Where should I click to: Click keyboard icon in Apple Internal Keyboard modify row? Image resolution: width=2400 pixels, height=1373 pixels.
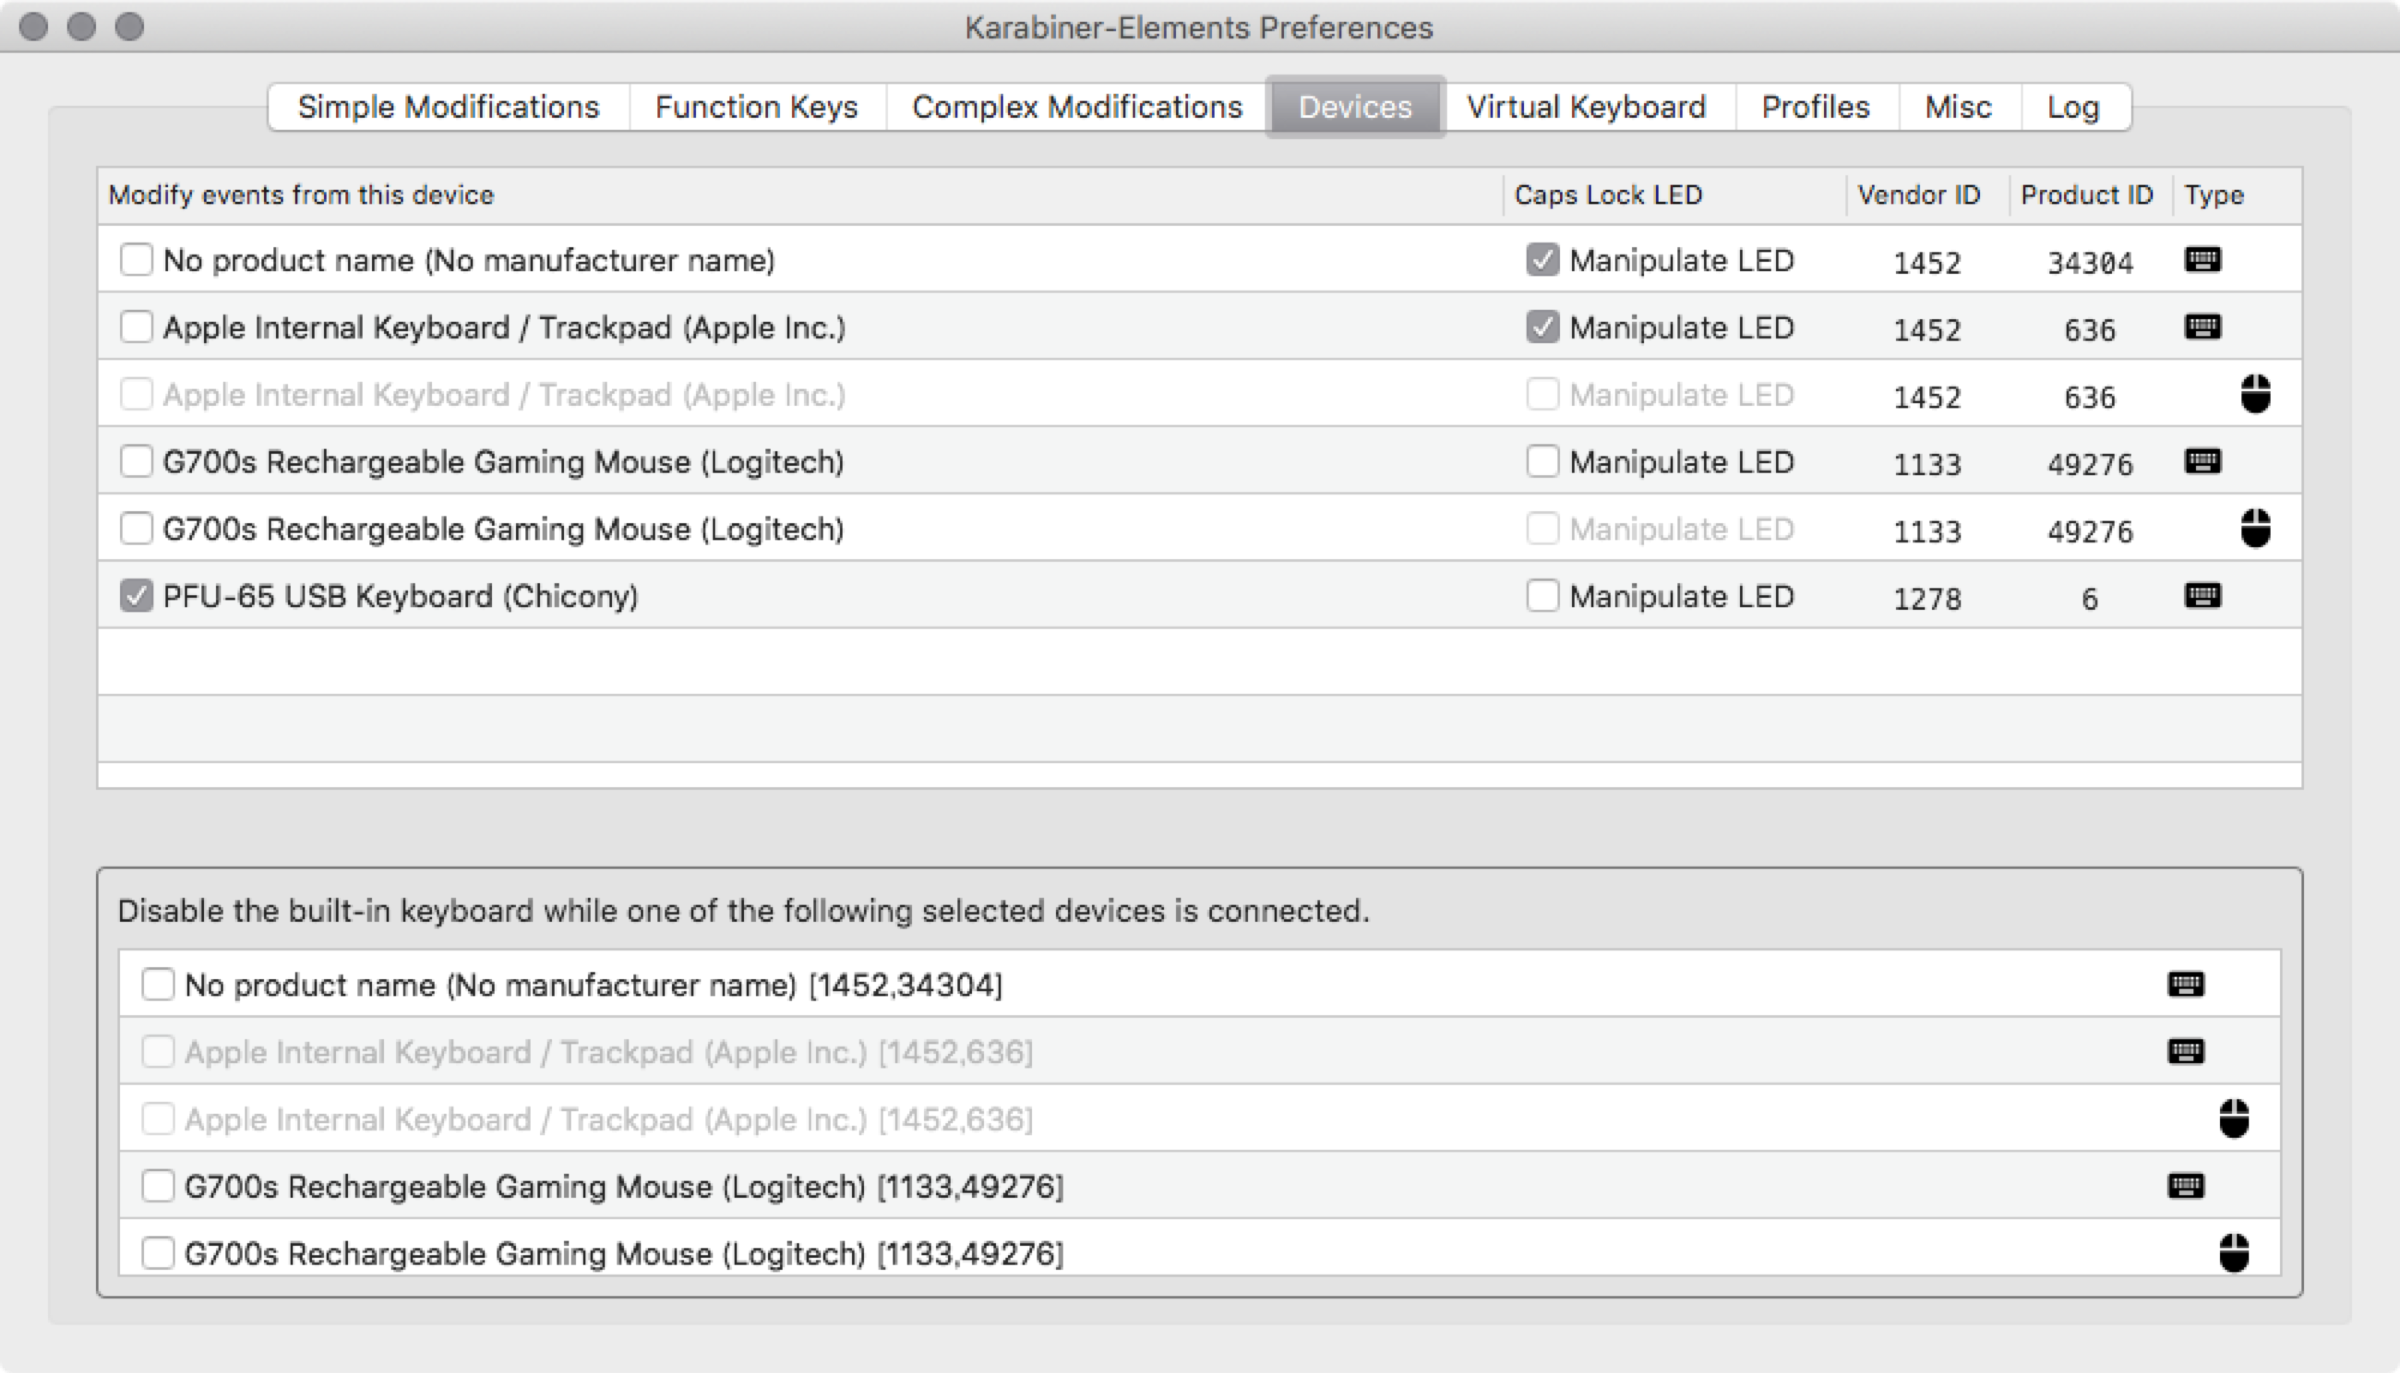[2202, 327]
